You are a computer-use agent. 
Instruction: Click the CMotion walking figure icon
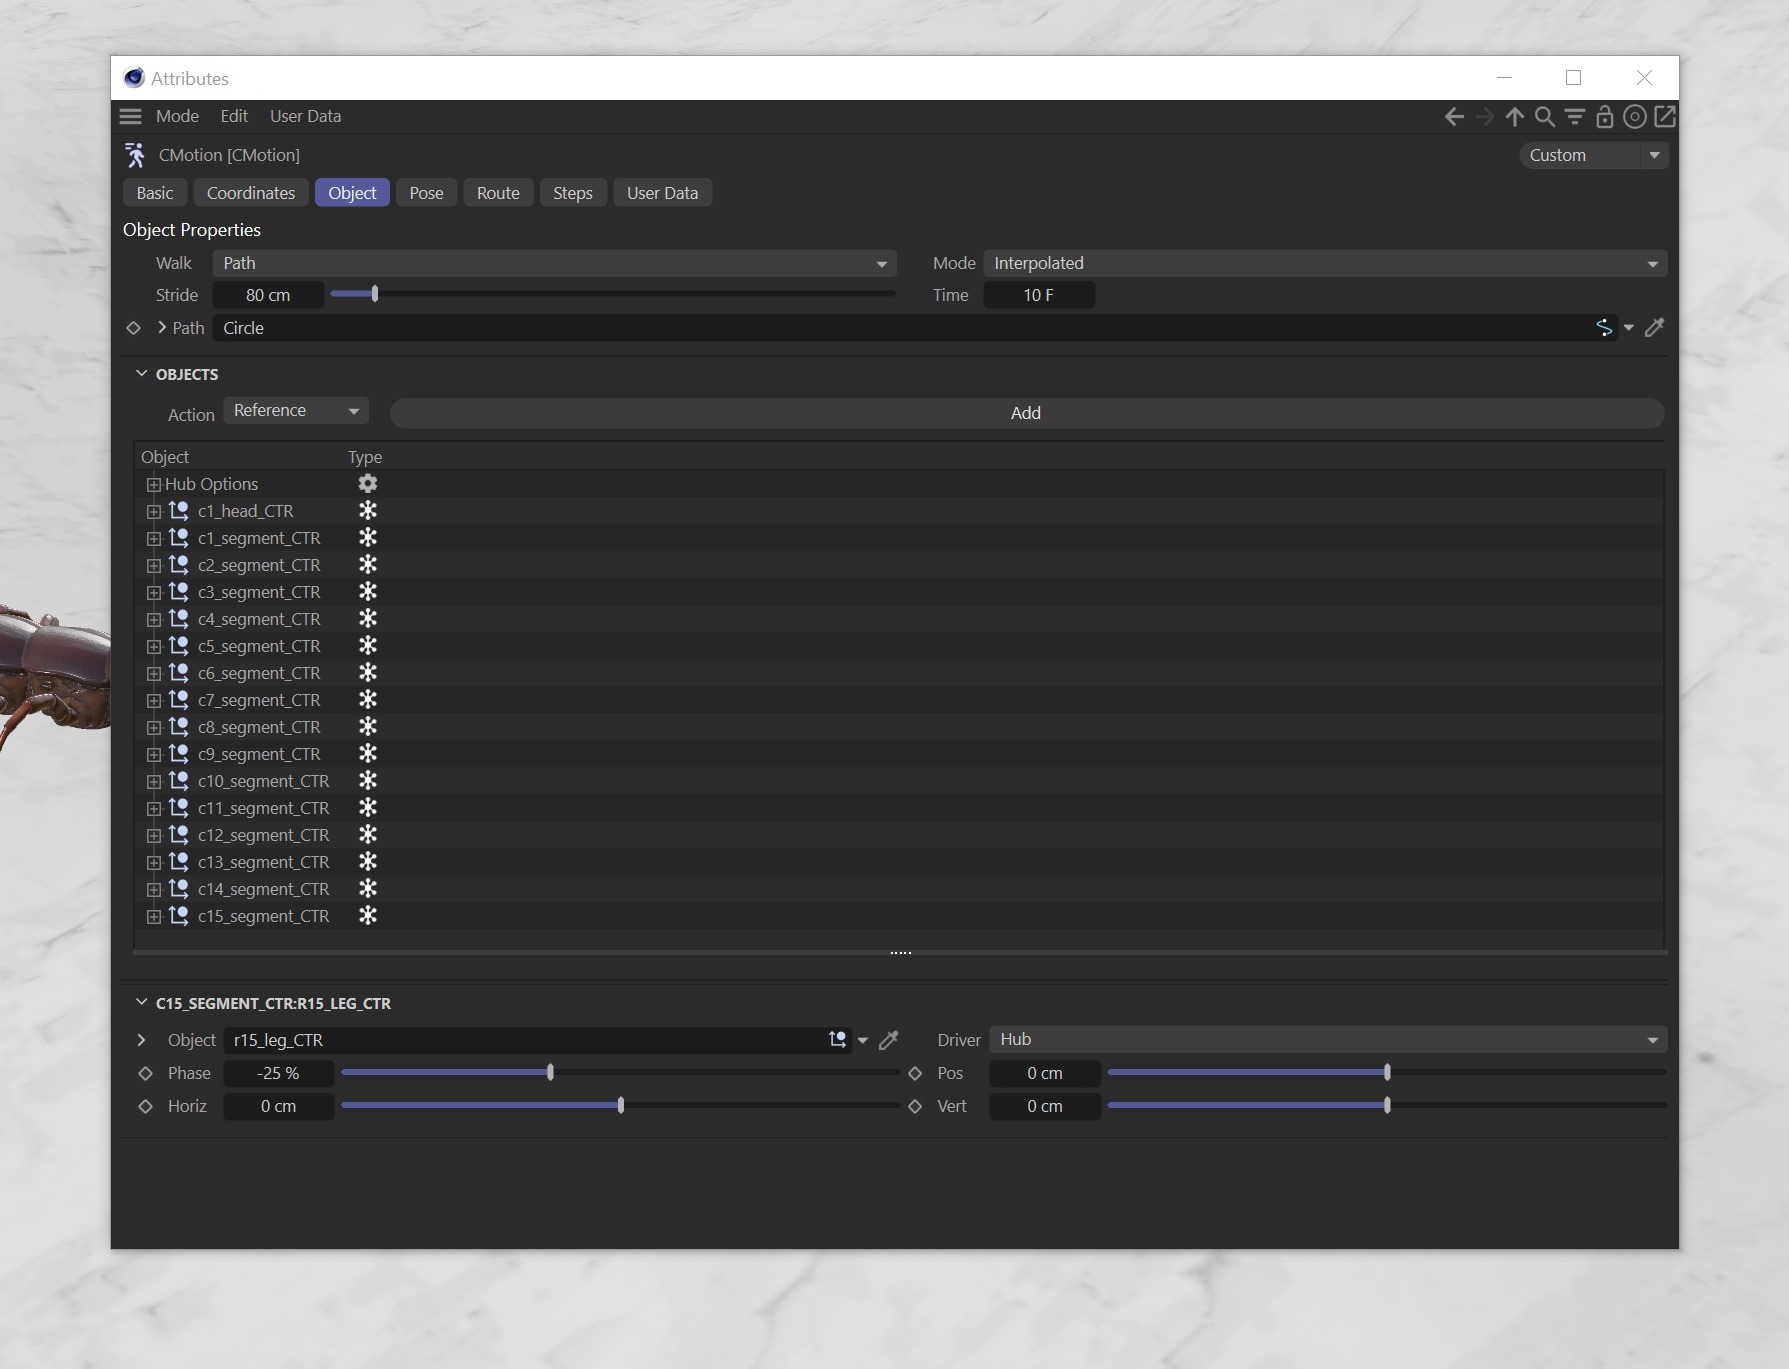135,155
